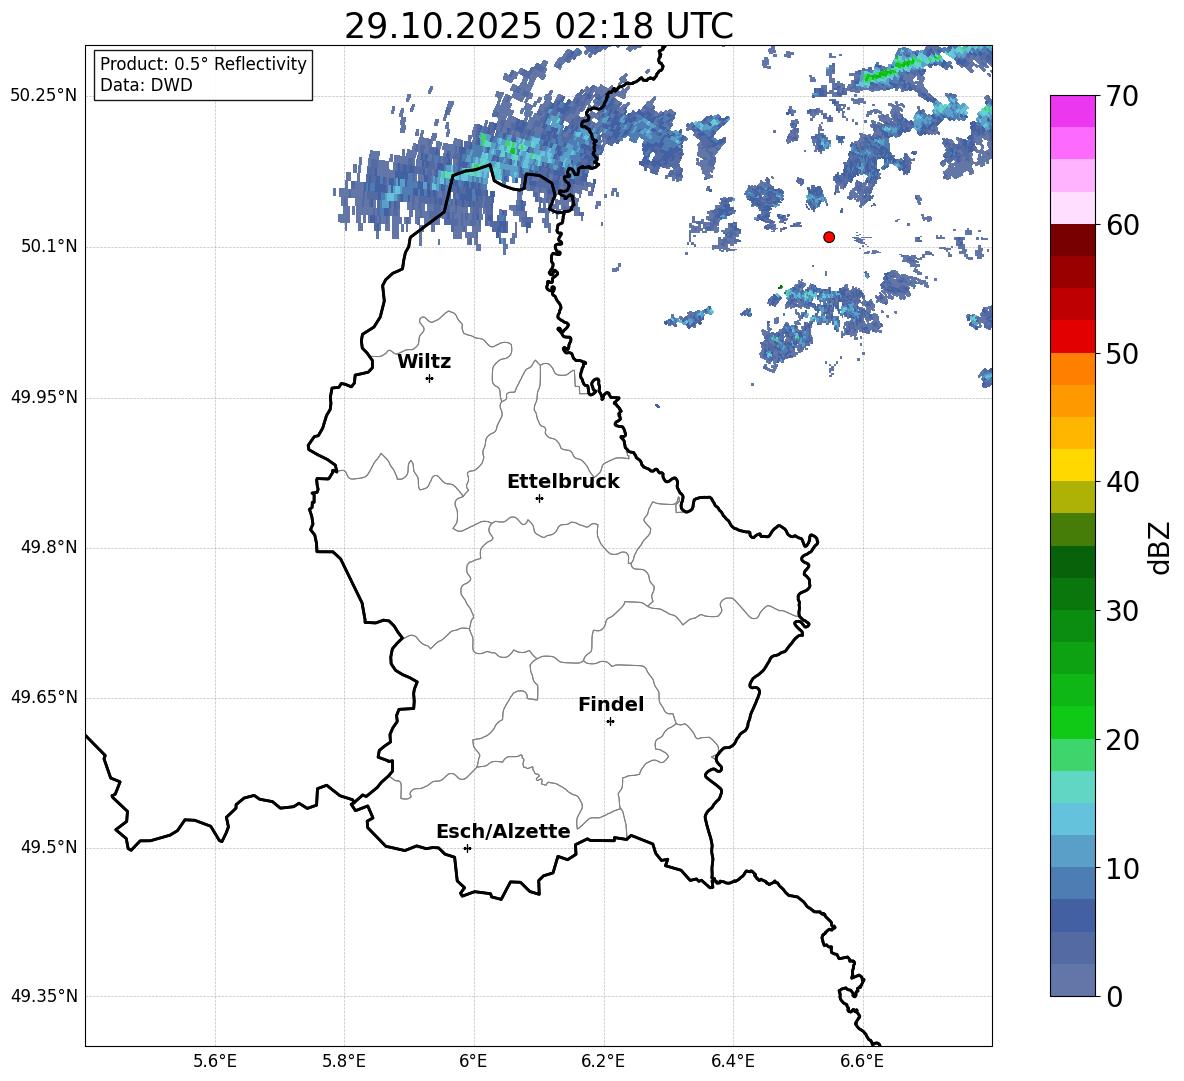Viewport: 1184px width, 1081px height.
Task: Click the Wiltz cross marker
Action: [430, 378]
